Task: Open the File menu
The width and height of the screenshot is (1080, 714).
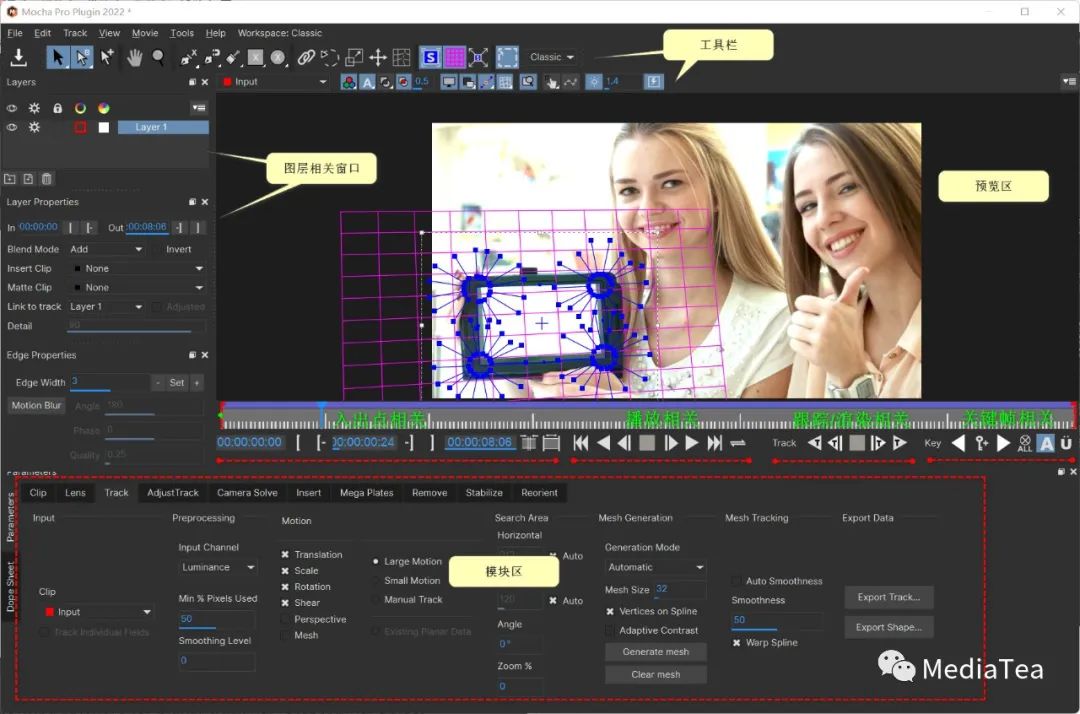Action: (15, 33)
